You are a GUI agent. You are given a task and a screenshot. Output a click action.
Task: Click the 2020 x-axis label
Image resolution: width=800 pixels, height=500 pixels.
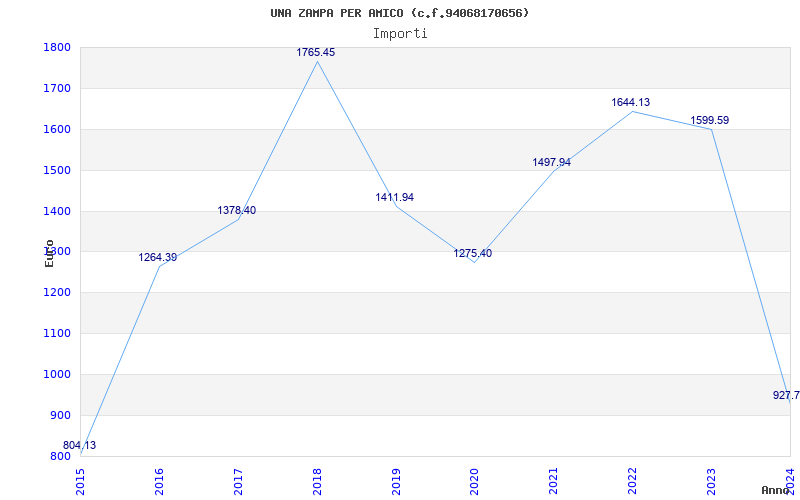(x=474, y=482)
